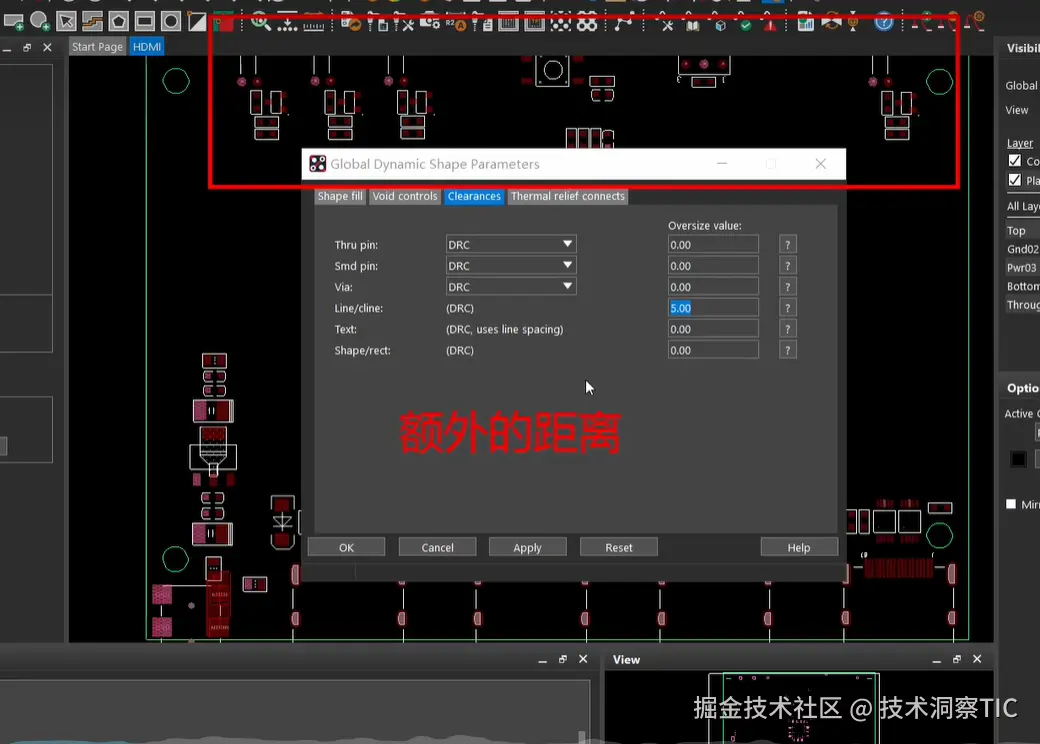Viewport: 1040px width, 744px height.
Task: Select the Pwr03 layer row in Visibility
Action: [1021, 267]
